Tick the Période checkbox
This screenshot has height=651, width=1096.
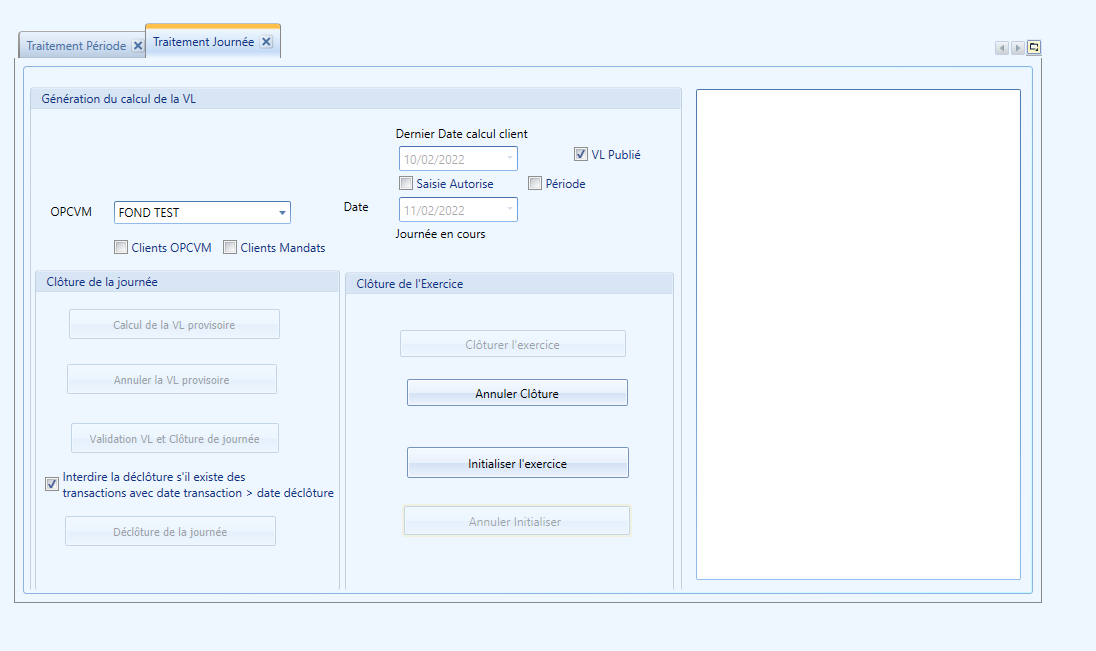tap(535, 183)
